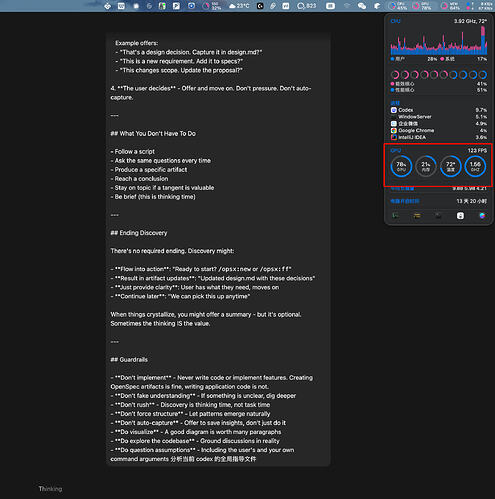Click the CPU usage history graph

tap(439, 41)
